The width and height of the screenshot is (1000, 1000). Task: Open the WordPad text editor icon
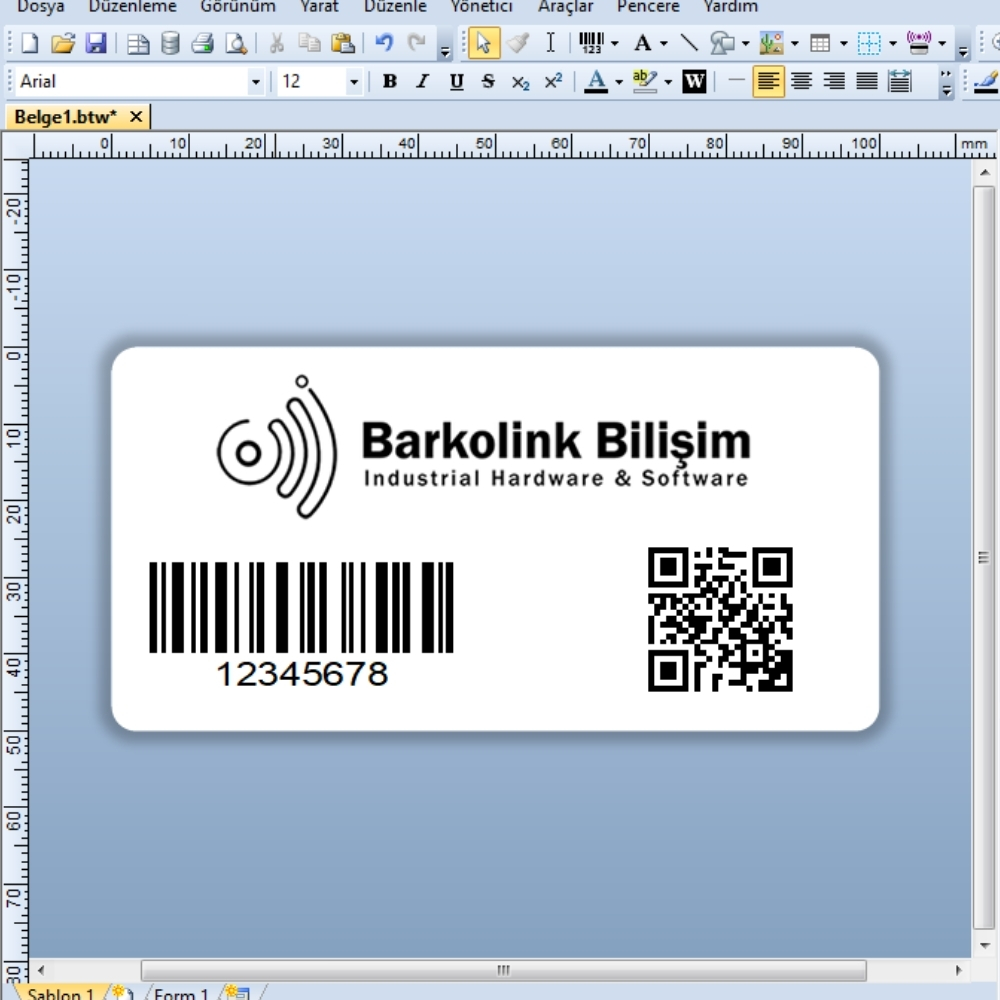[694, 81]
